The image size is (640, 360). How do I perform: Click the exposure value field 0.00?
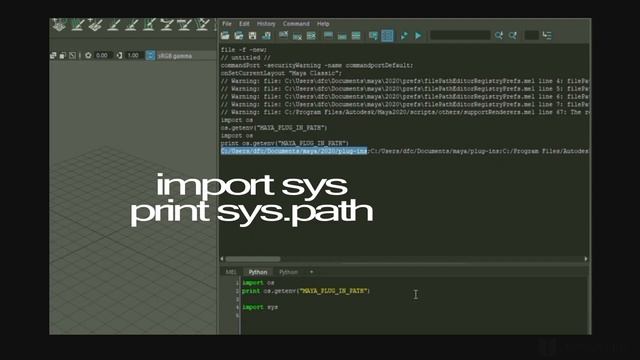pos(102,56)
